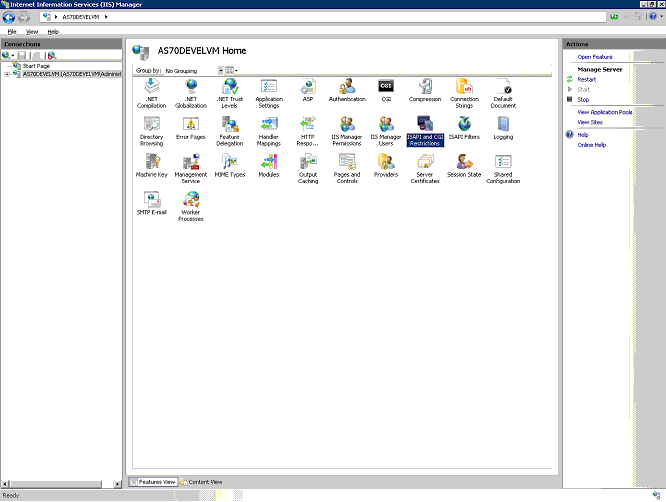
Task: Open the view style dropdown next to grouping
Action: pos(231,71)
